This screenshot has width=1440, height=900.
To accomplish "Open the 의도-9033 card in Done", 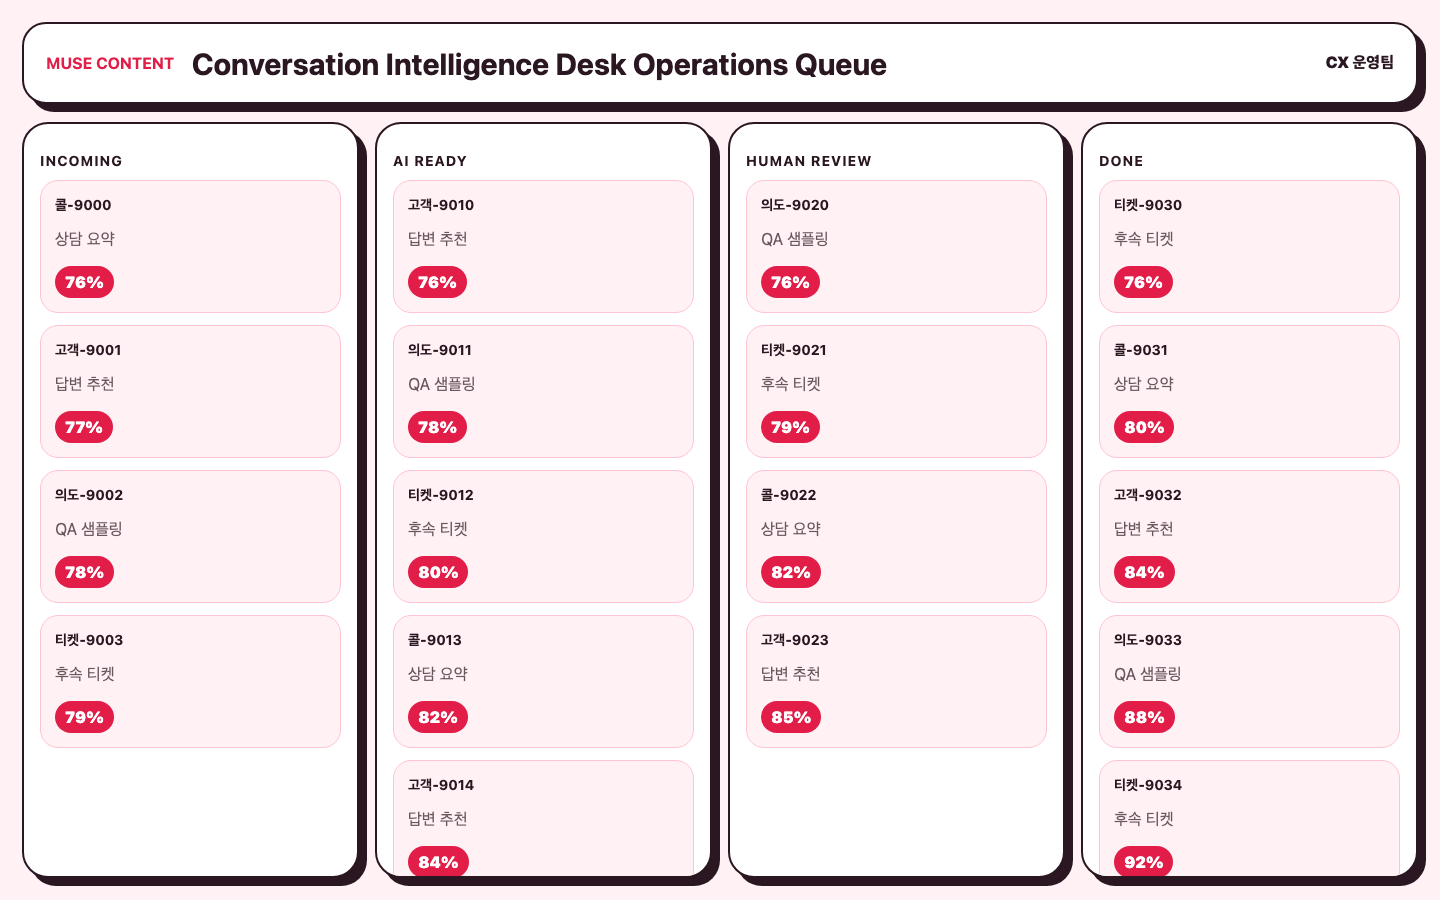I will (1249, 681).
